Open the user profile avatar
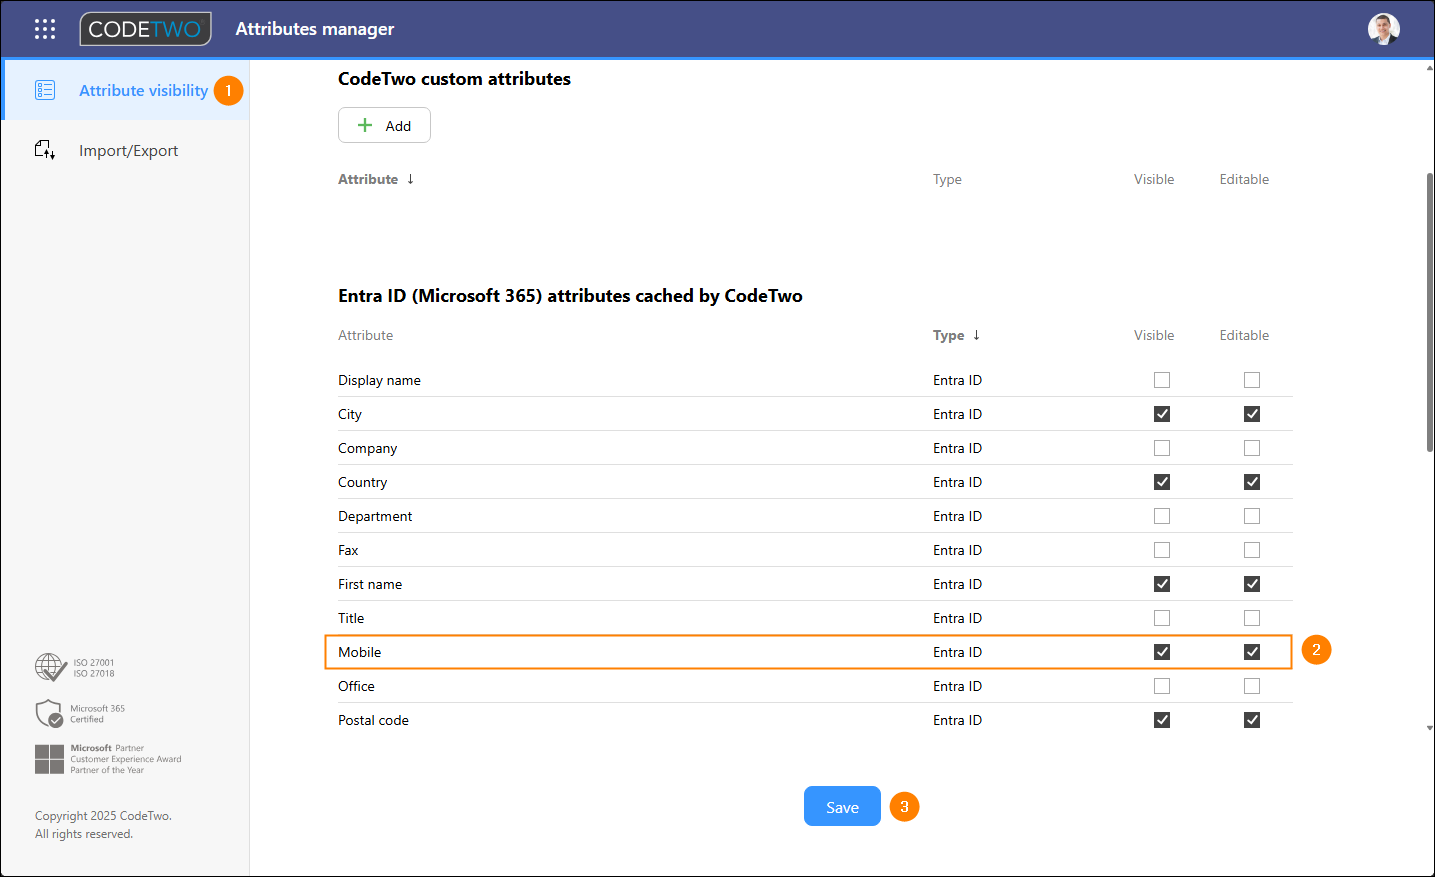 (1383, 29)
